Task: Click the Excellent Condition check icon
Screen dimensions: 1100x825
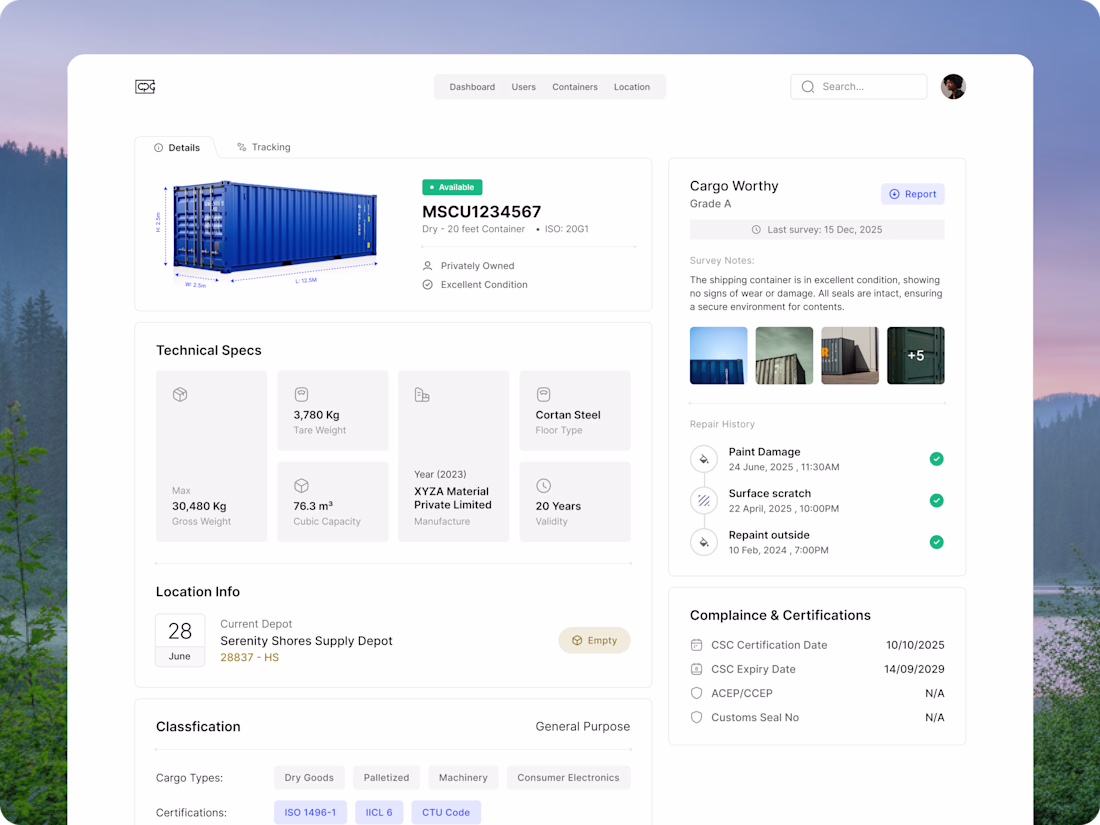Action: click(427, 284)
